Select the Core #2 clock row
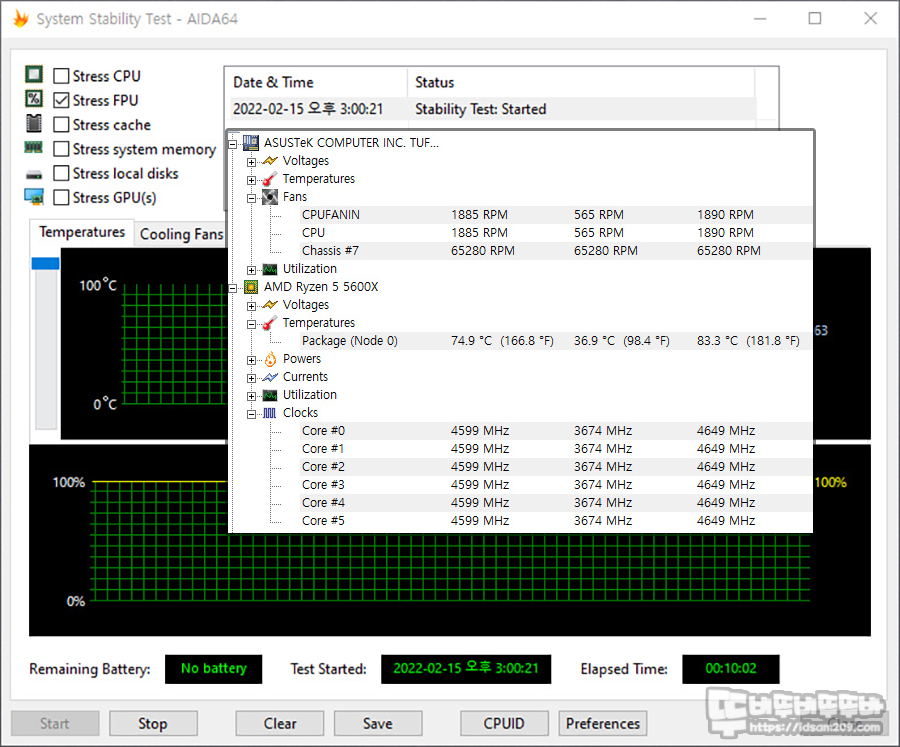Viewport: 900px width, 747px height. click(x=554, y=467)
